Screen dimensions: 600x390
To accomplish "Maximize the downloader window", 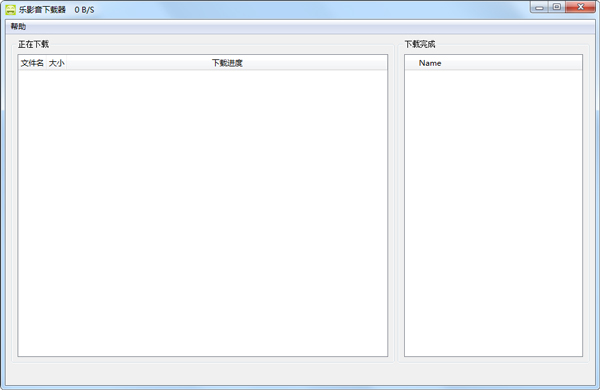I will (x=557, y=7).
